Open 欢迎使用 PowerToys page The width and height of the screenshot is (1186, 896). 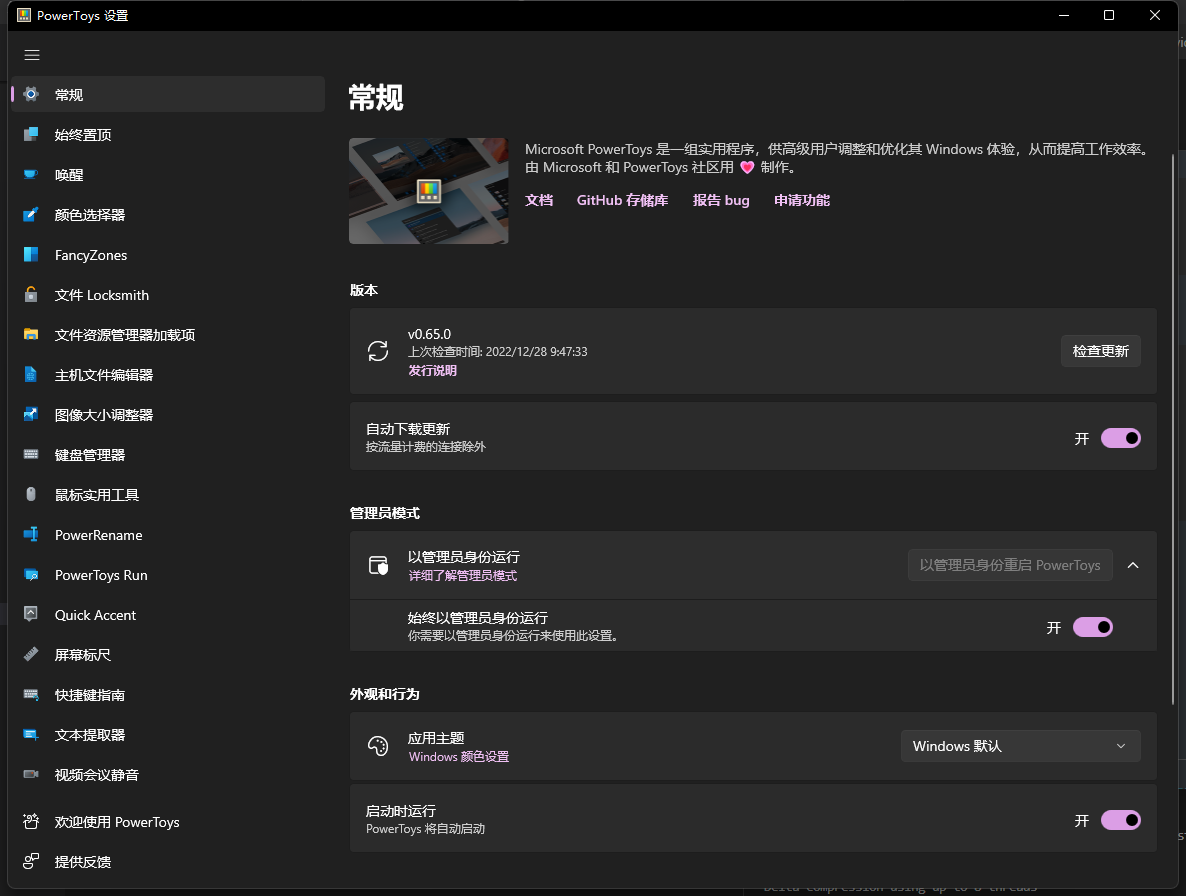tap(168, 822)
